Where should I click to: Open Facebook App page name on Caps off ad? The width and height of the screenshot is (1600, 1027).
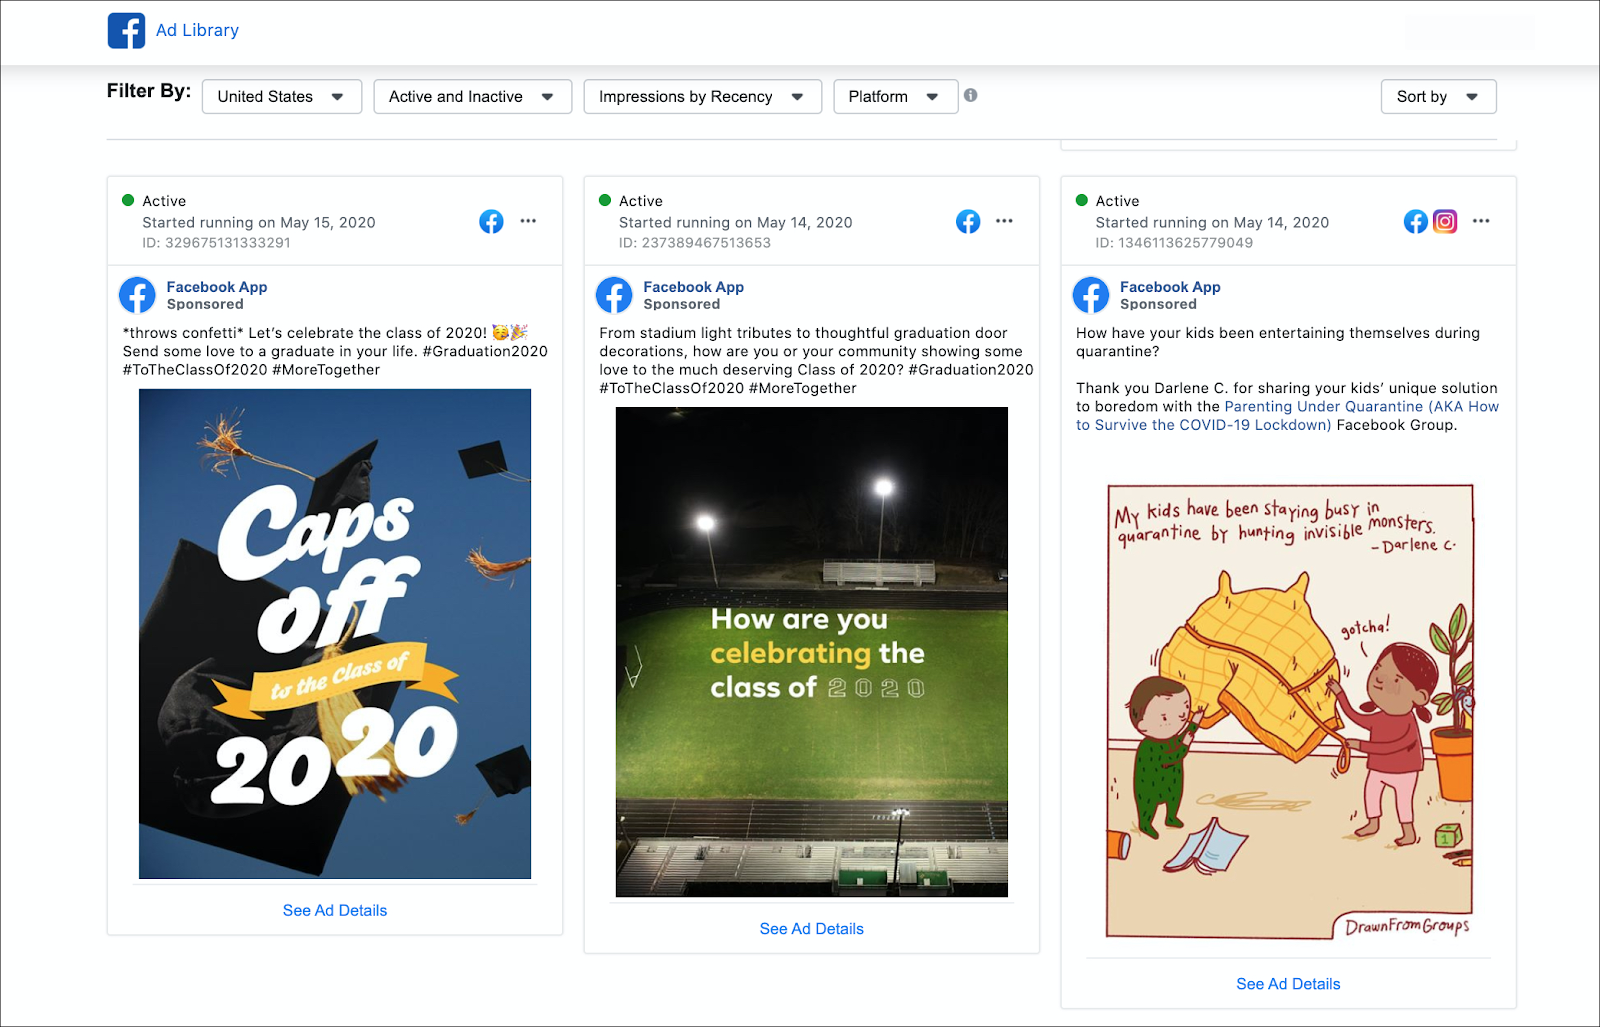[x=217, y=287]
